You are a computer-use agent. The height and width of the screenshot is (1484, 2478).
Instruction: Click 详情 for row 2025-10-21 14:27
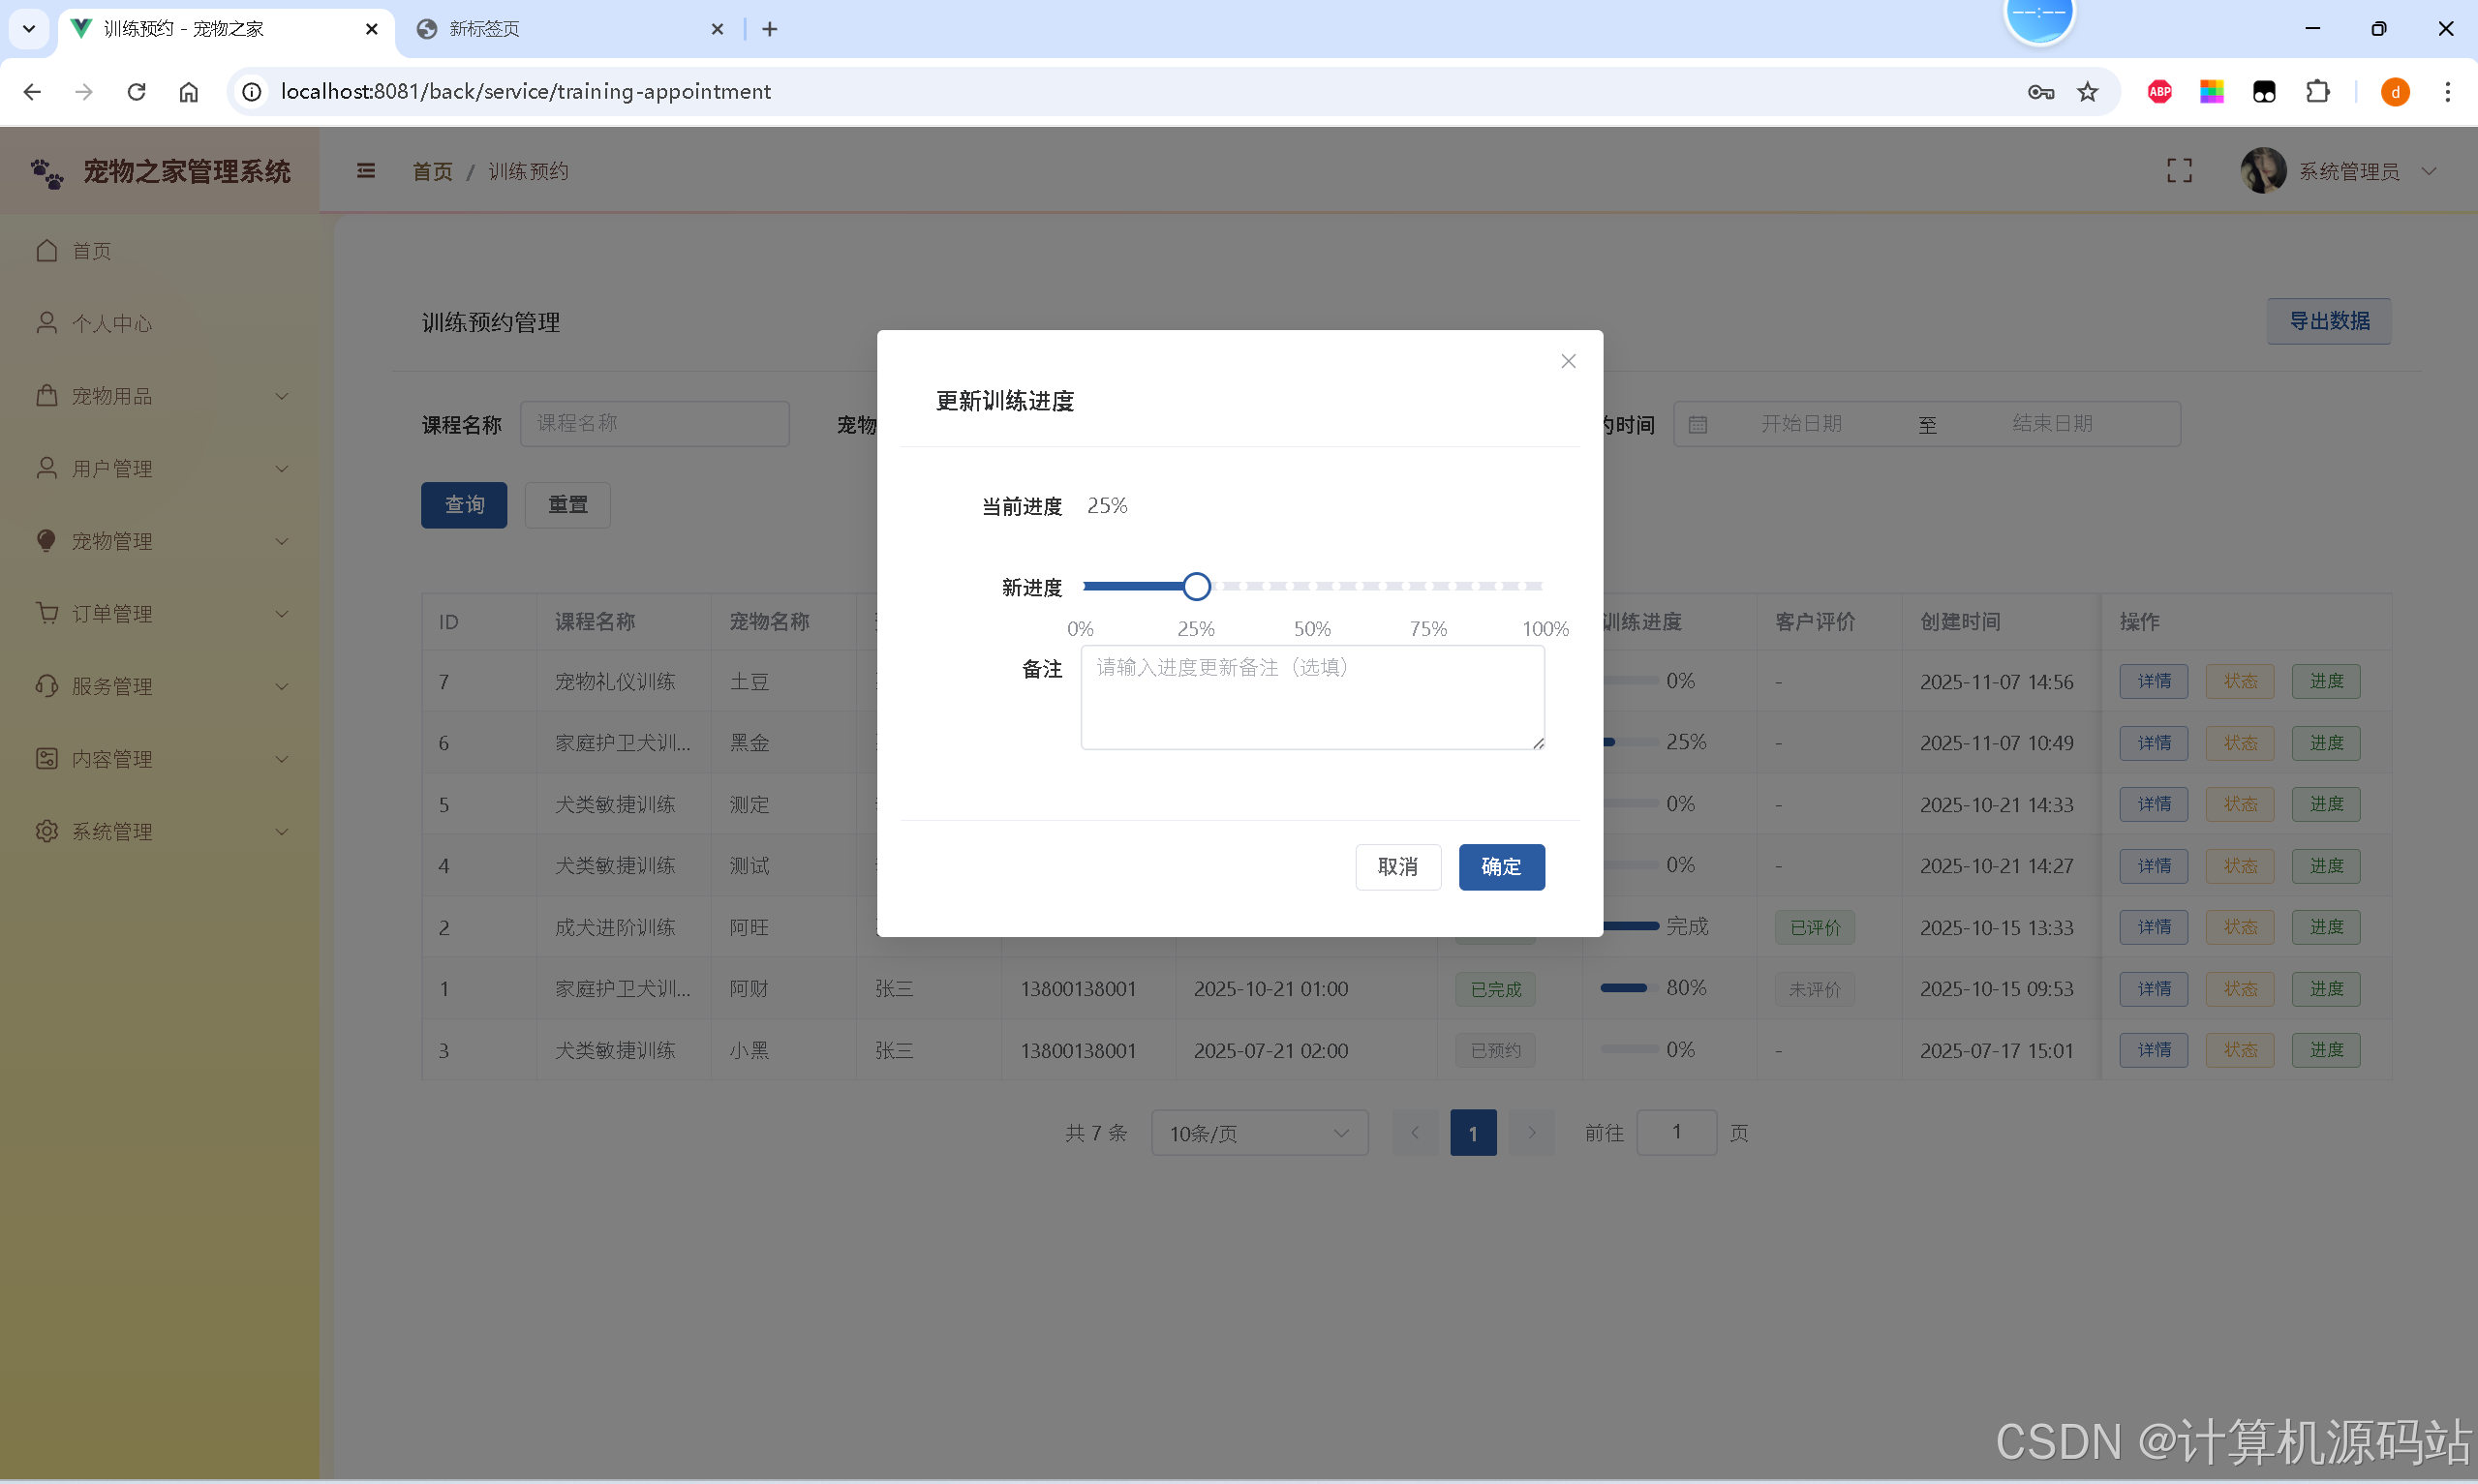click(x=2153, y=866)
